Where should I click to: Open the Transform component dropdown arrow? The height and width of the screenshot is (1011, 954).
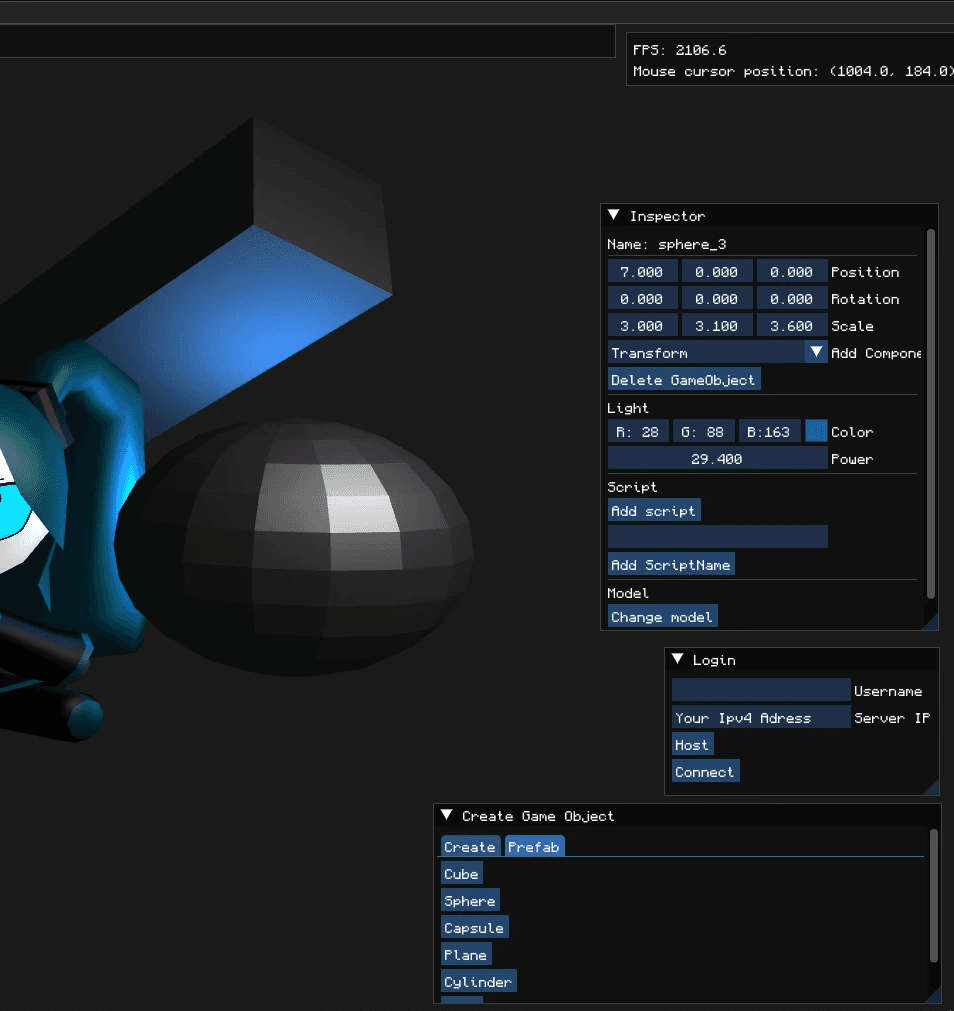pos(816,352)
